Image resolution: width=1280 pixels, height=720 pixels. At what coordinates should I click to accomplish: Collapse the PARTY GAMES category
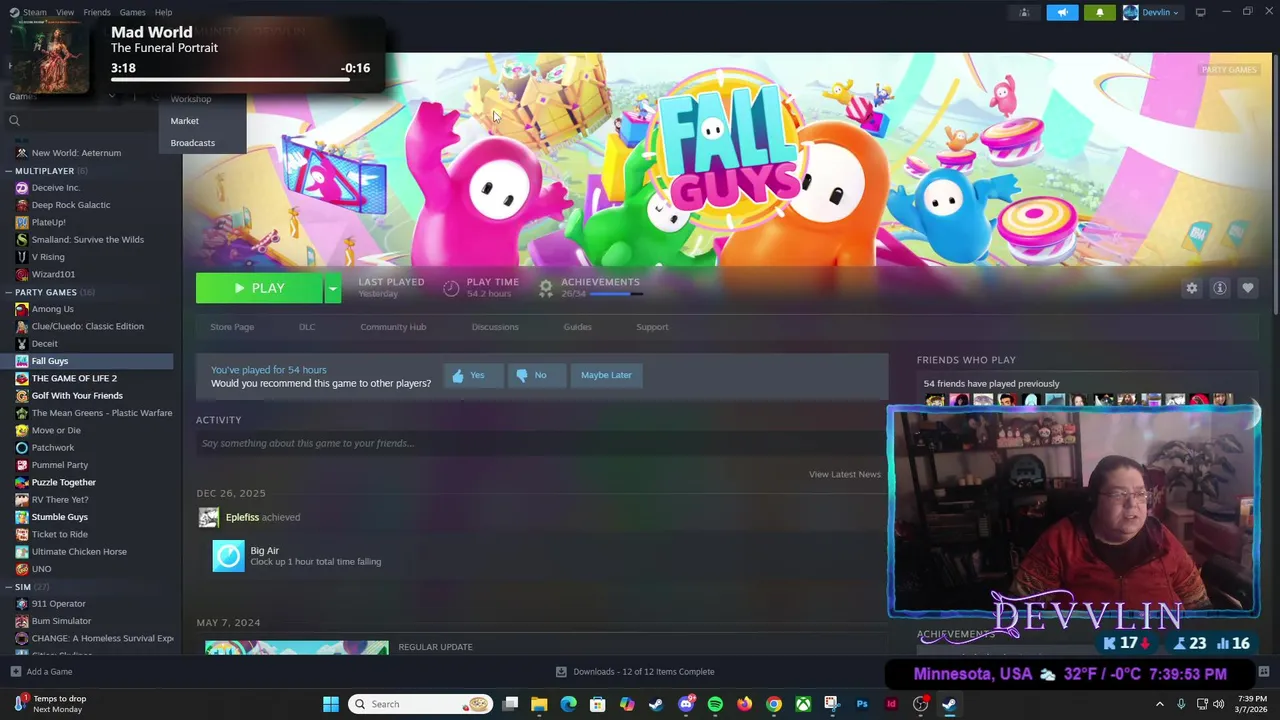click(x=8, y=292)
